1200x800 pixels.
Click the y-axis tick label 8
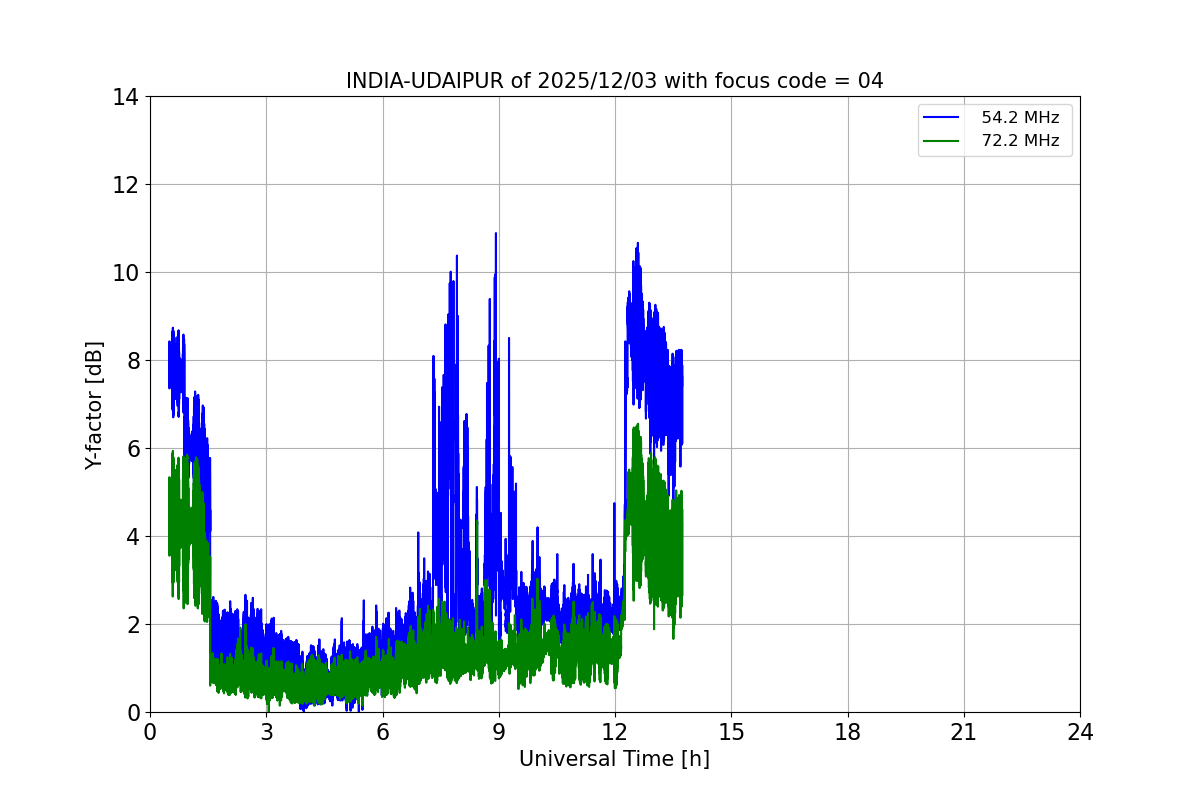click(x=132, y=360)
